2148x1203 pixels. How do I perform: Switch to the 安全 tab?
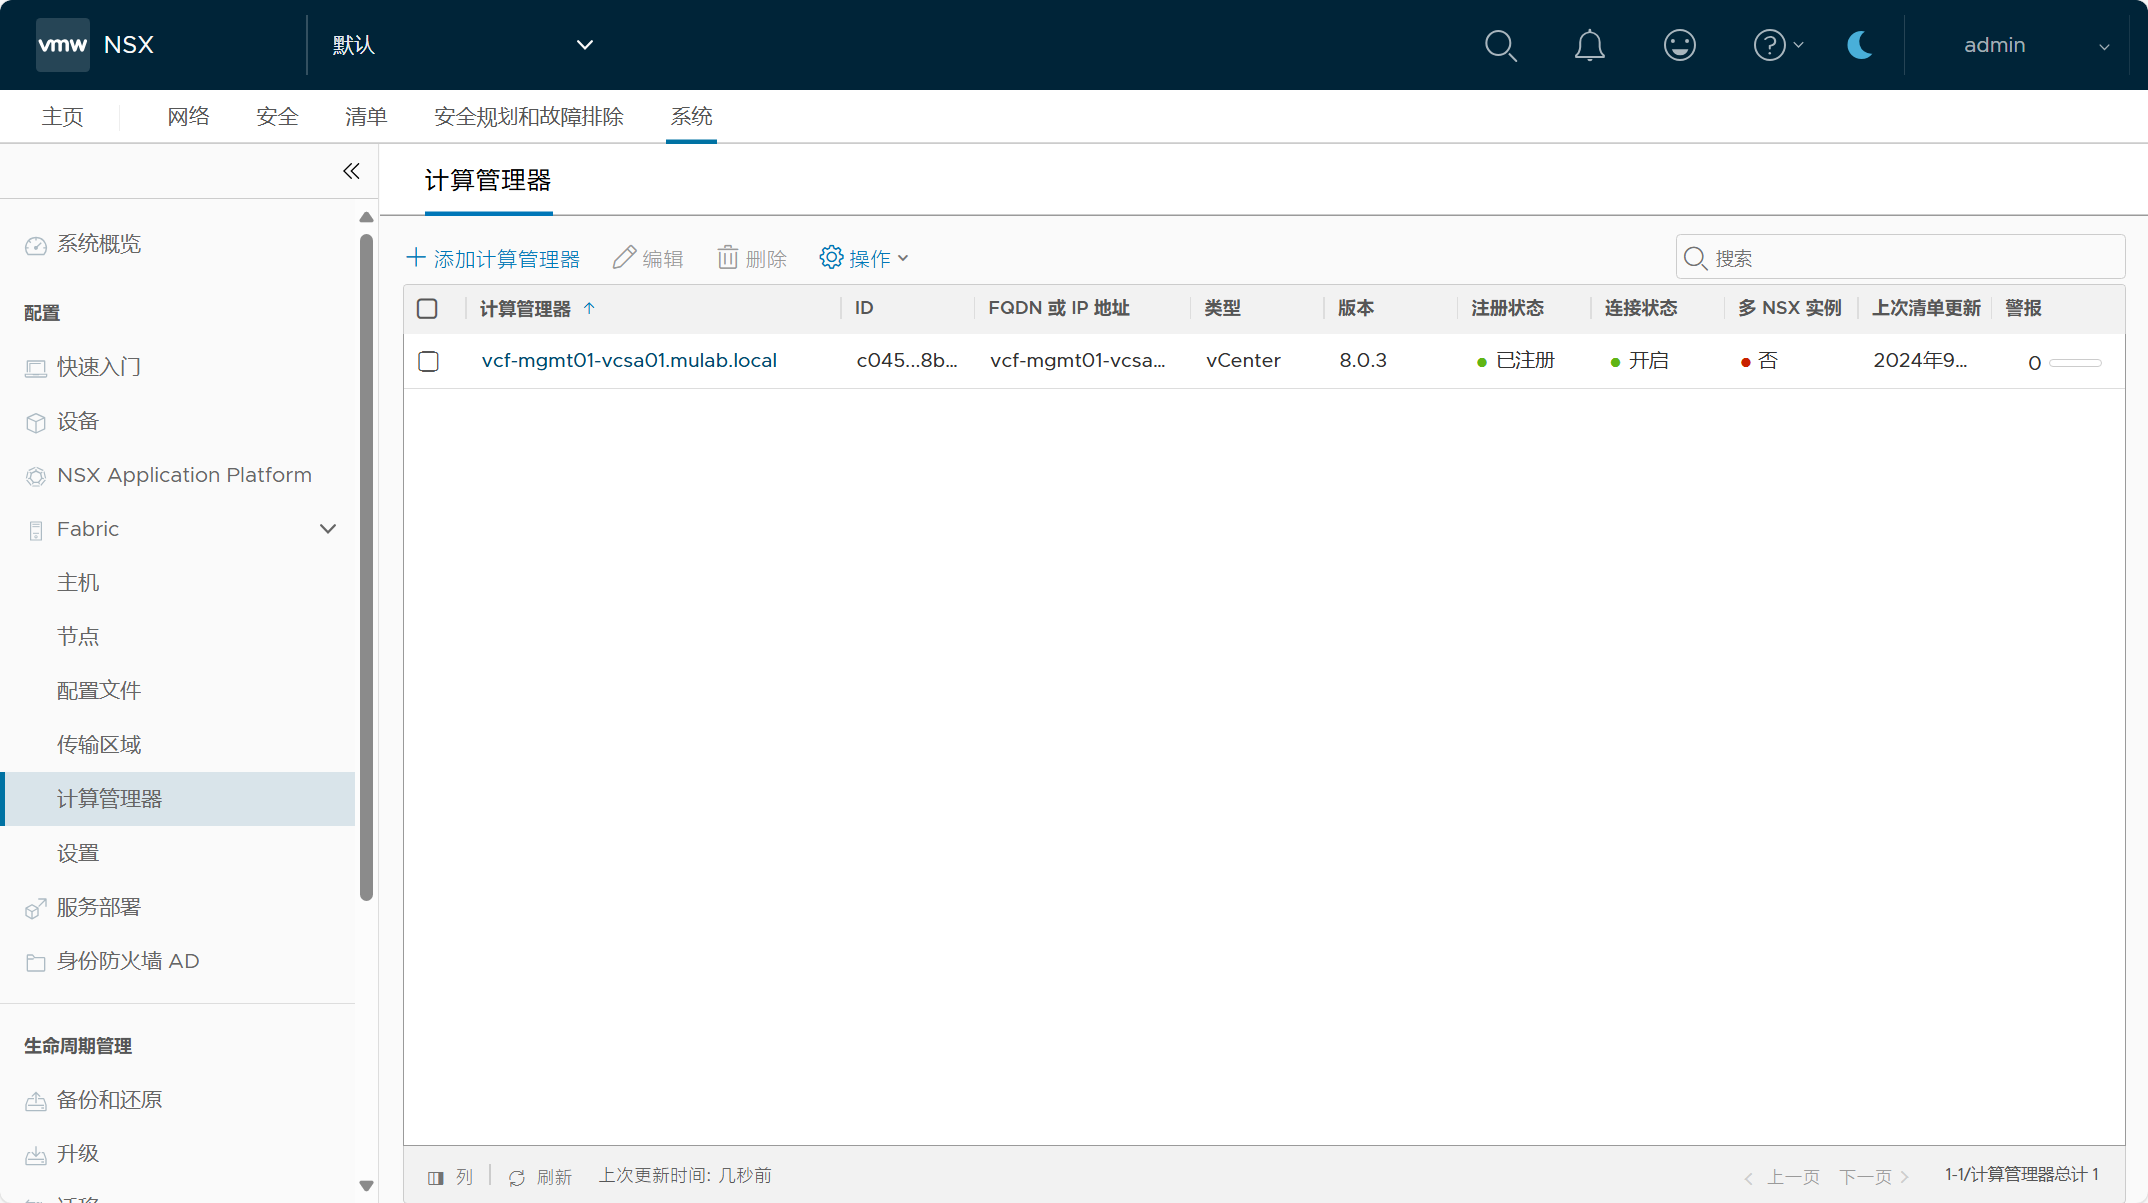277,117
